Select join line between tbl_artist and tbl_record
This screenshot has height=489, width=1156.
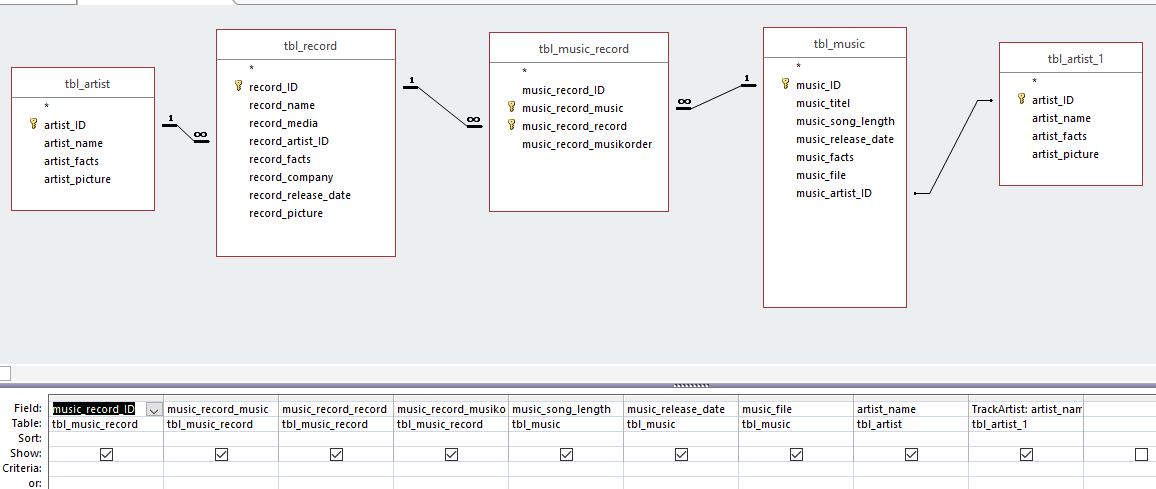pos(186,133)
